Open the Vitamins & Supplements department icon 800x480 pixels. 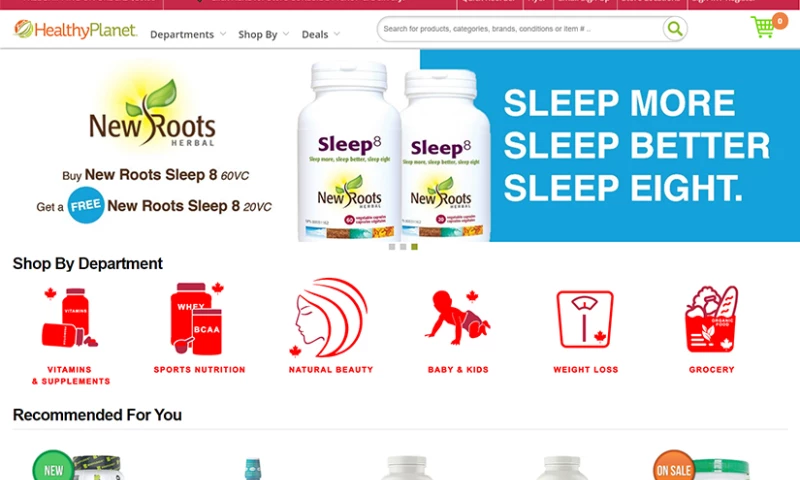pyautogui.click(x=70, y=318)
